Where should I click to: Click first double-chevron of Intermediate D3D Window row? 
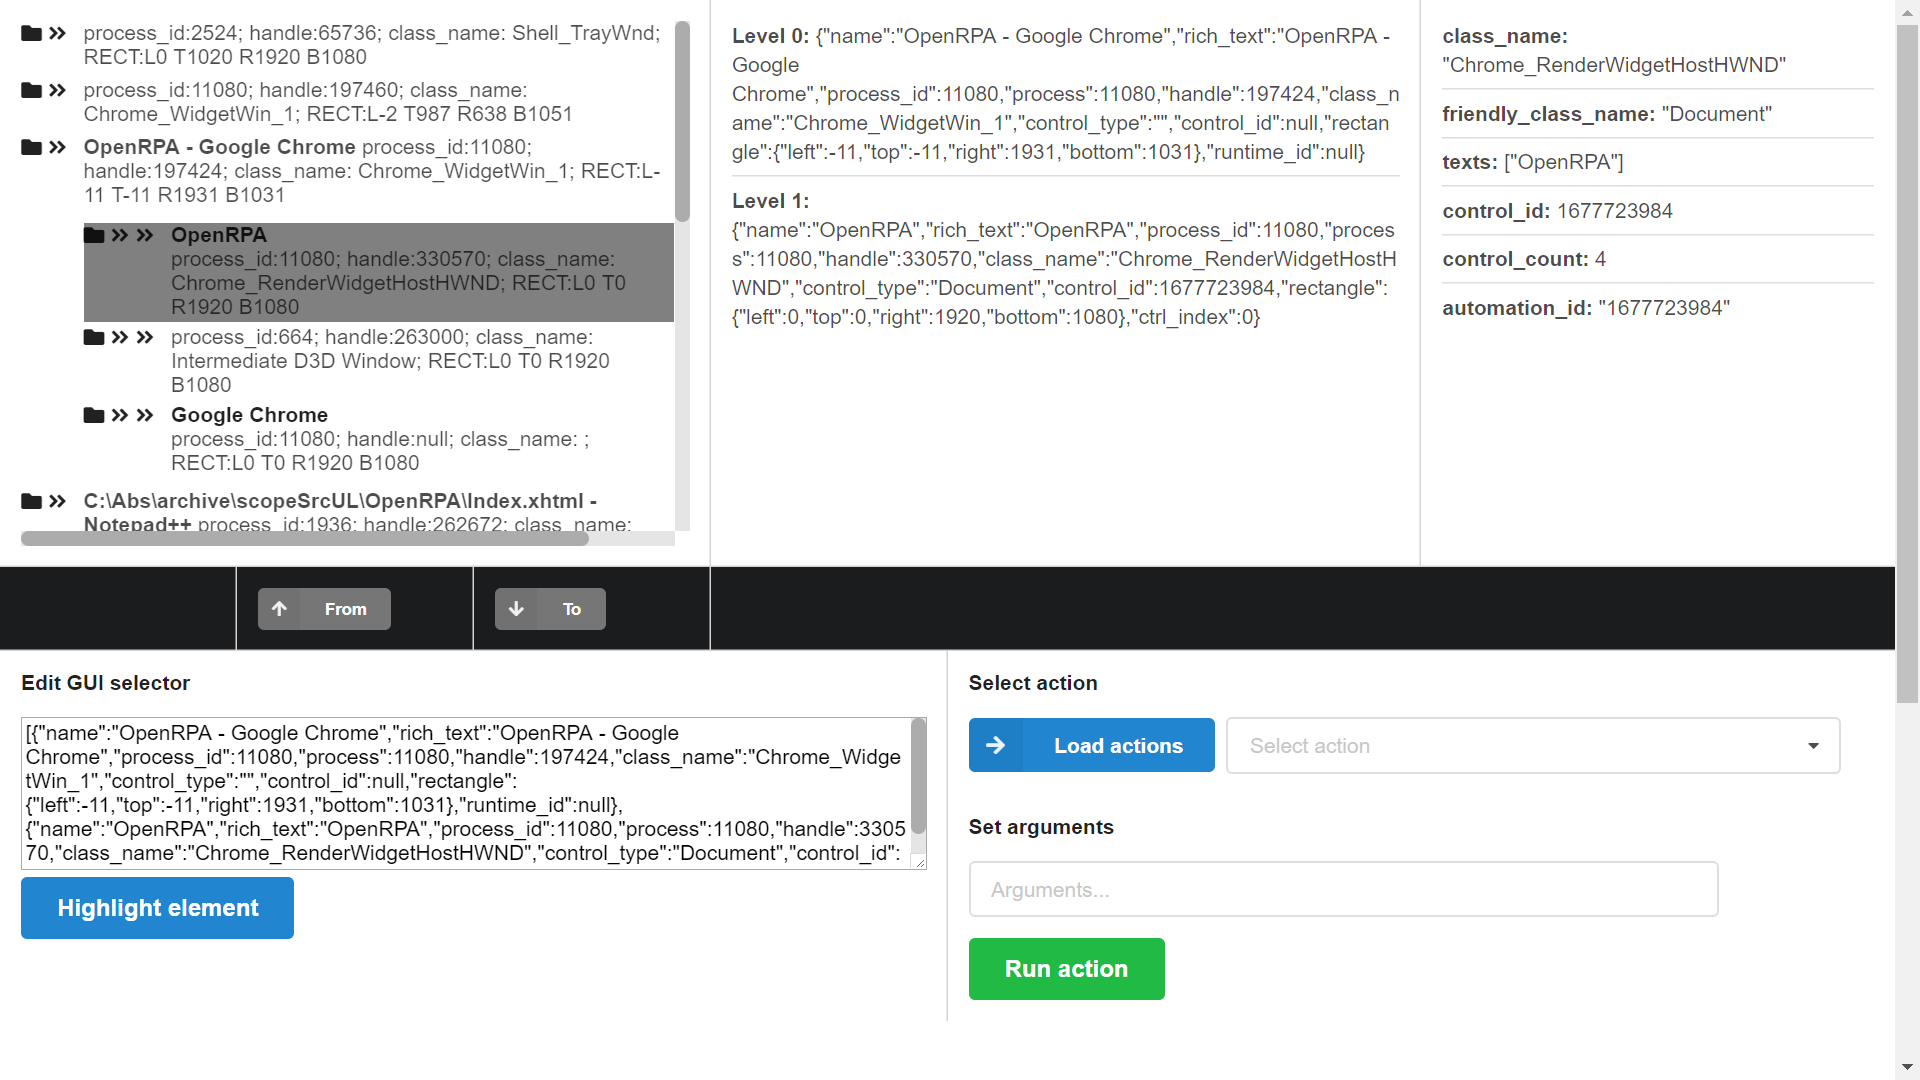point(120,337)
